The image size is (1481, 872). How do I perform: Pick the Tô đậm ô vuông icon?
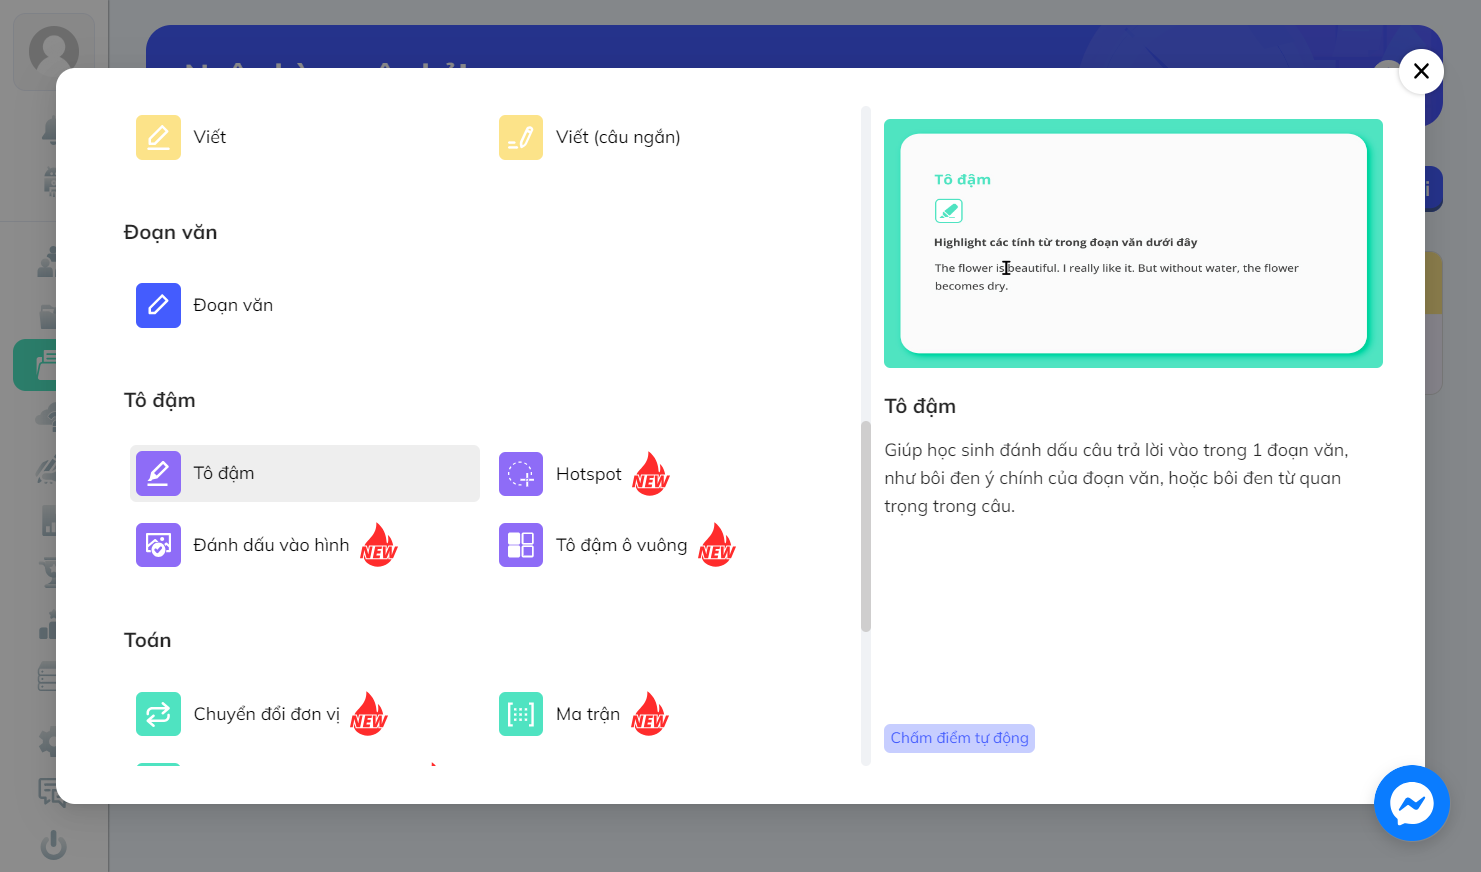(521, 545)
